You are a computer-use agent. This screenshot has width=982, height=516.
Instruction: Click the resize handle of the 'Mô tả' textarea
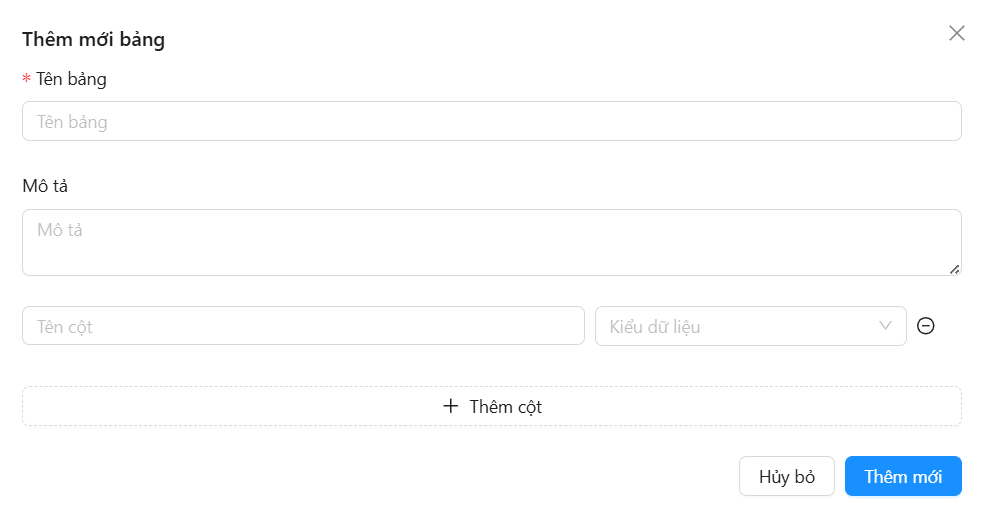coord(955,269)
